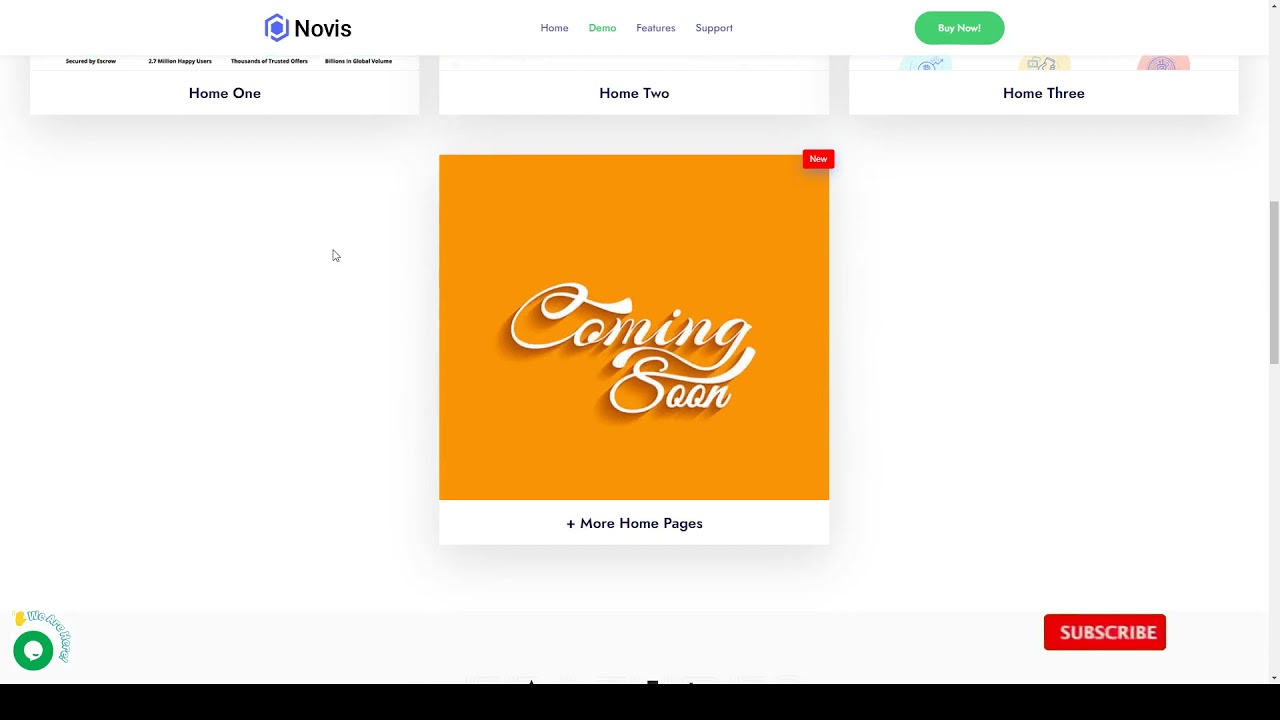Viewport: 1280px width, 720px height.
Task: Click the Buy Now! button
Action: 959,28
